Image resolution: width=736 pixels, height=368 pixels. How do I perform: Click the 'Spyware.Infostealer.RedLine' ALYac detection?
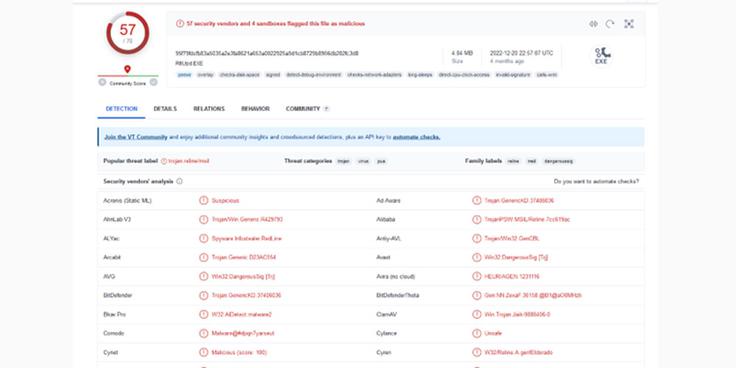point(247,238)
